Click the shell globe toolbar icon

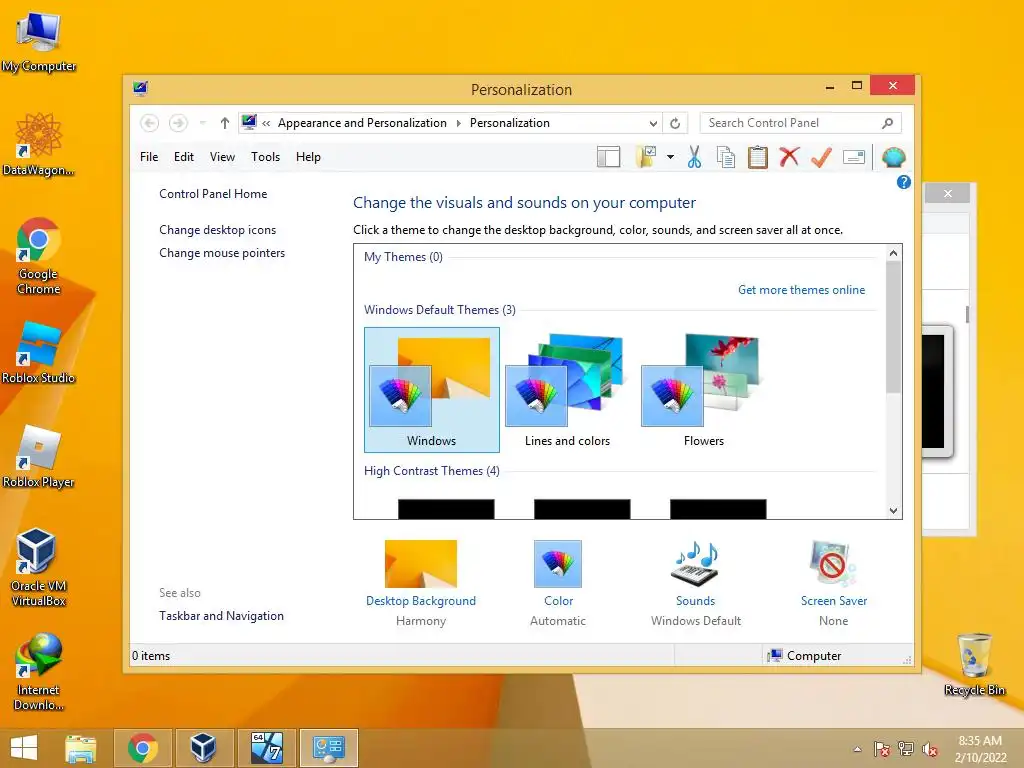[x=893, y=157]
